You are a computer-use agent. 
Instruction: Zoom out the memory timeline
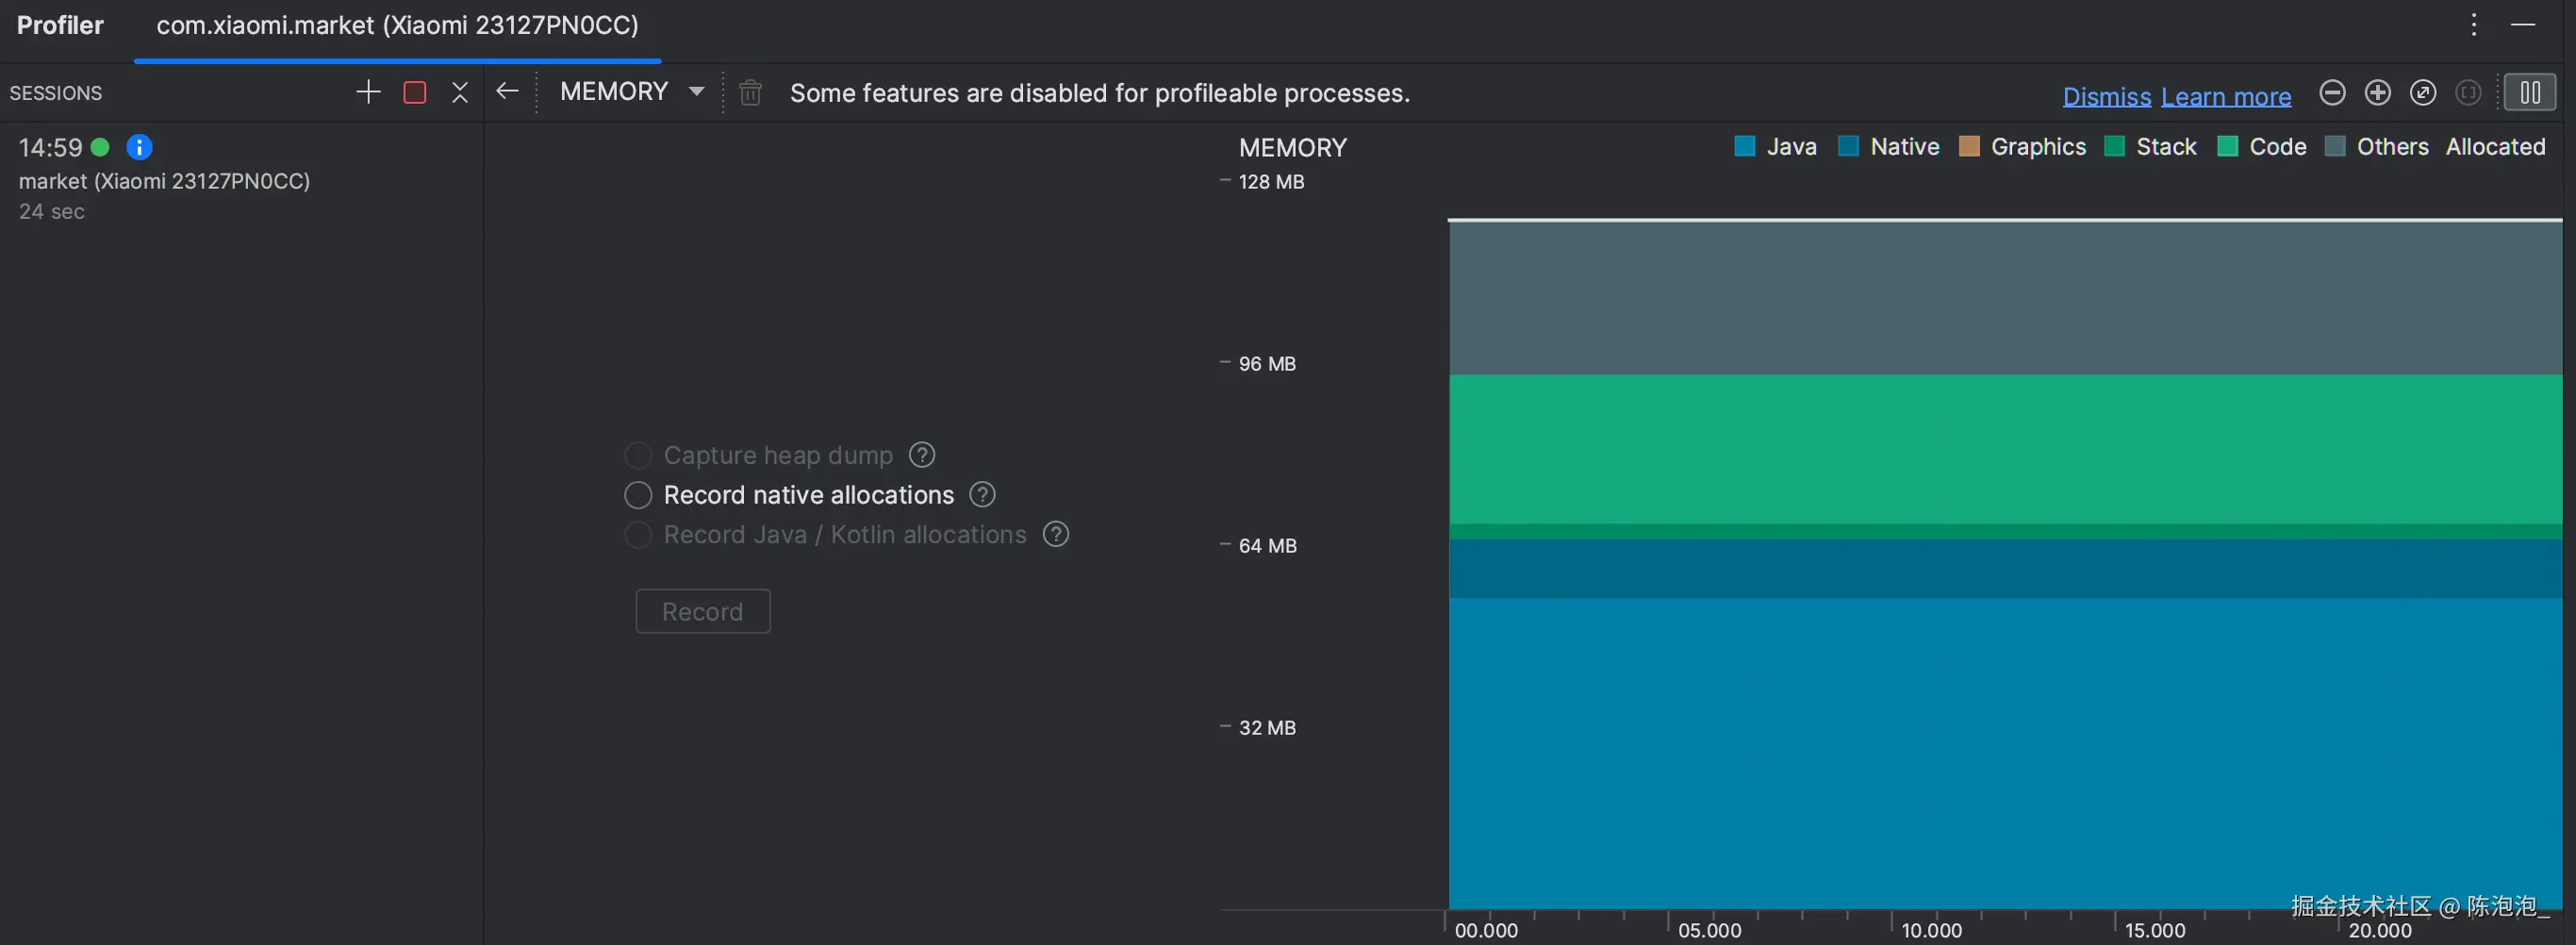click(x=2332, y=93)
